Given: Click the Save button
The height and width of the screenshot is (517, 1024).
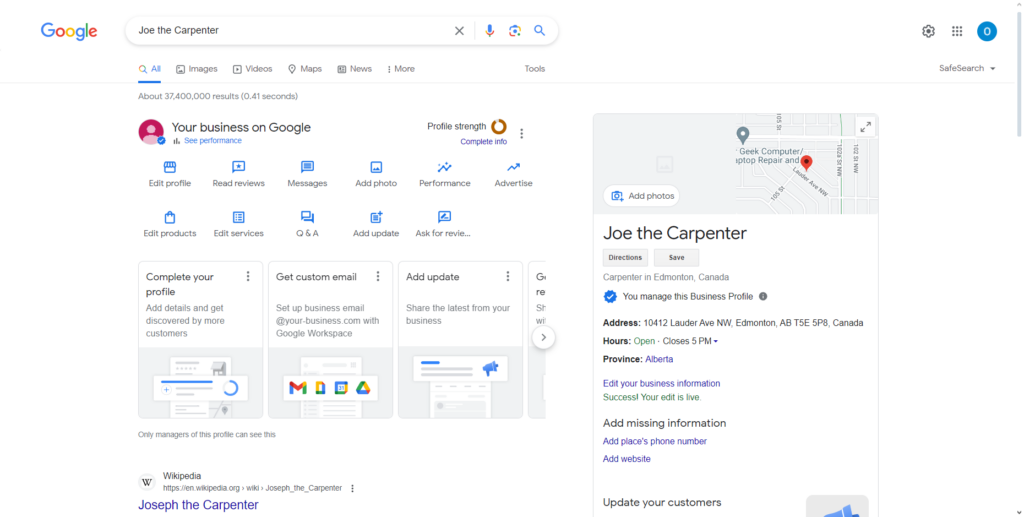Looking at the screenshot, I should pyautogui.click(x=677, y=257).
